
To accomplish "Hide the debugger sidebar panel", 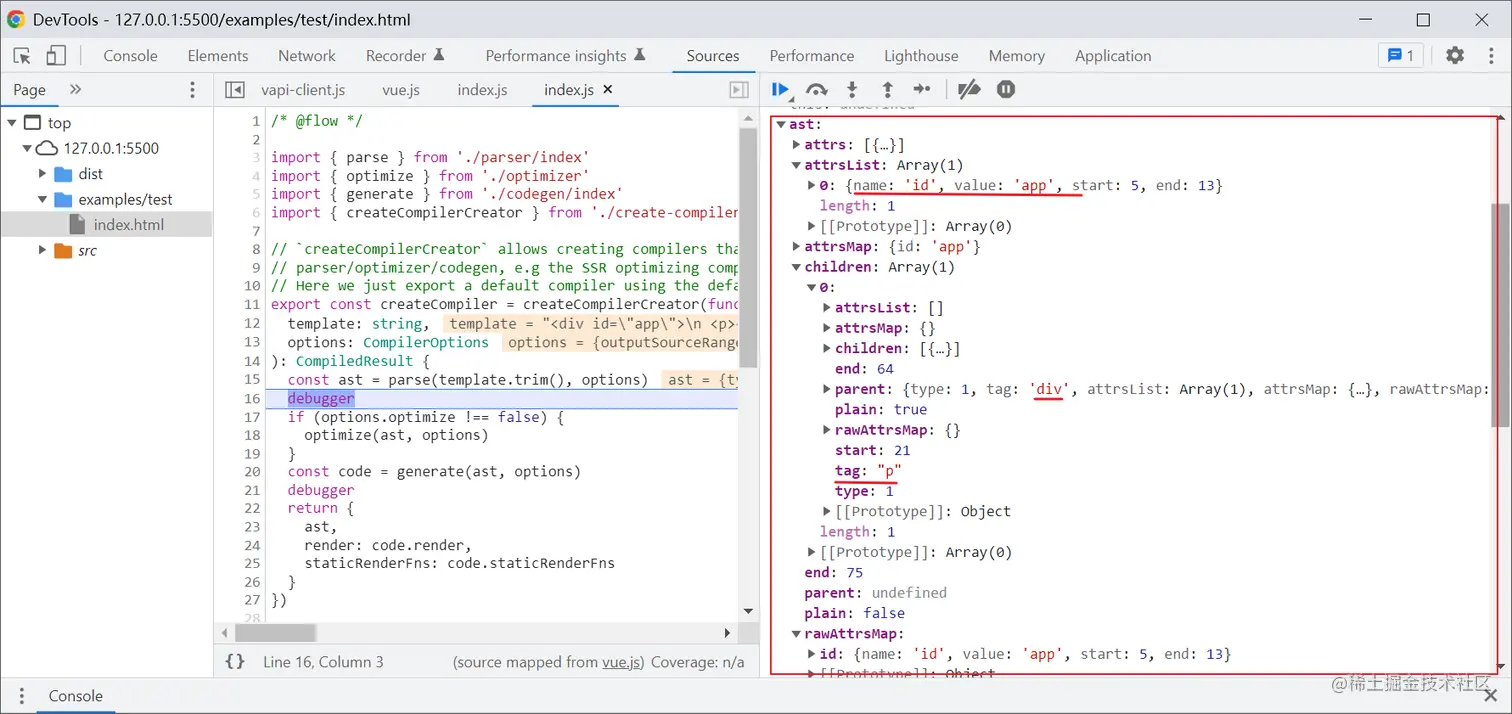I will point(739,90).
